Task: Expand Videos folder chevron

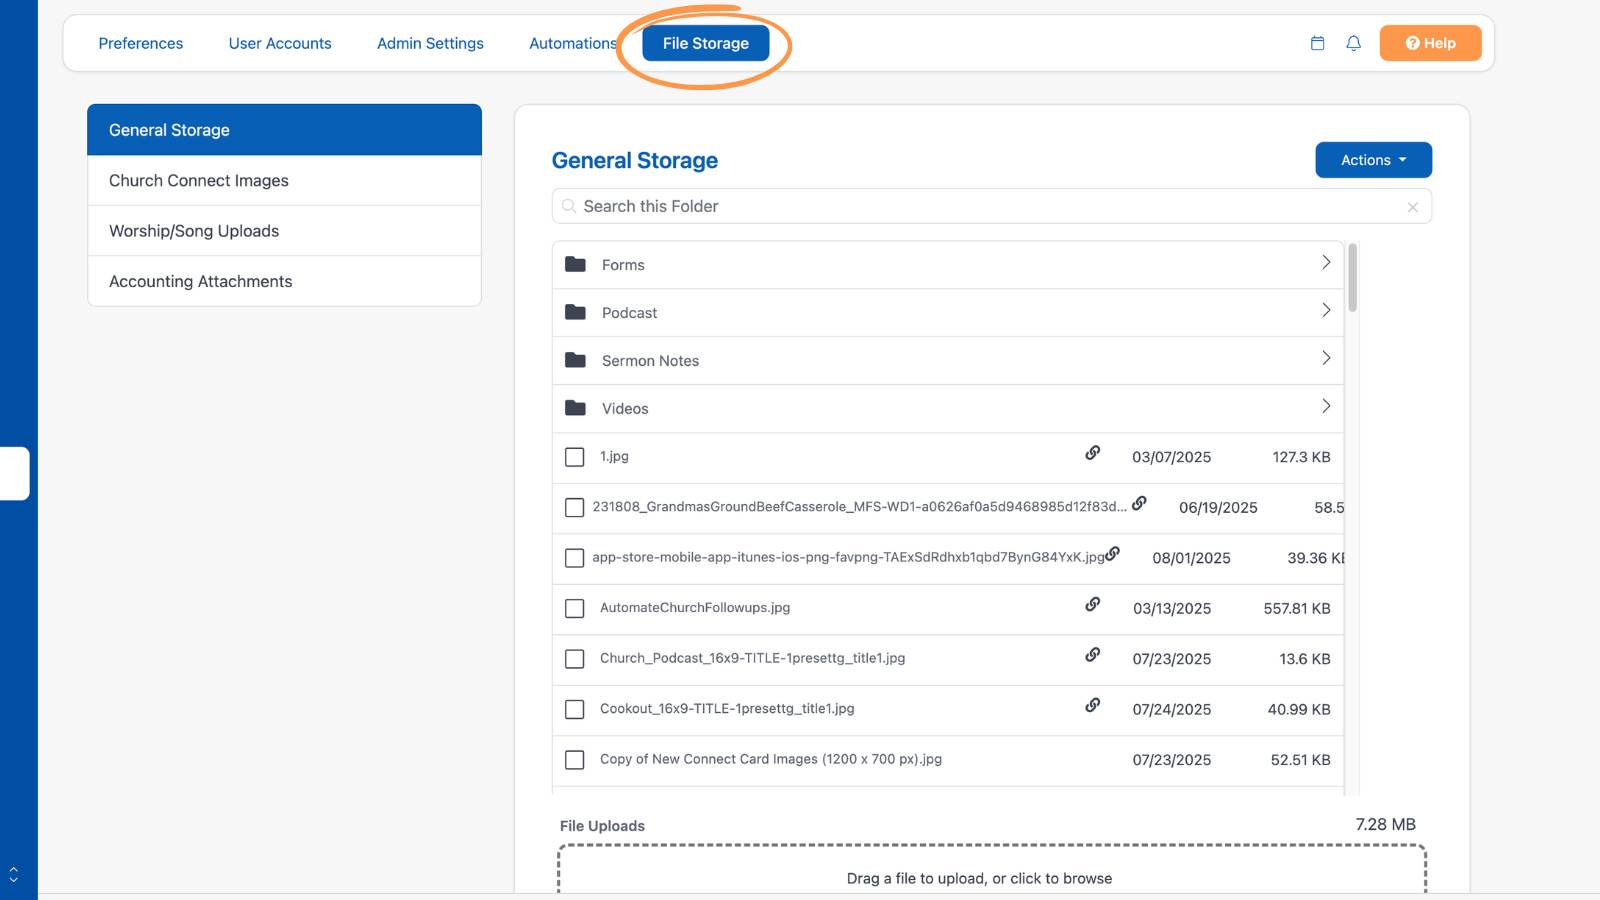Action: tap(1326, 406)
